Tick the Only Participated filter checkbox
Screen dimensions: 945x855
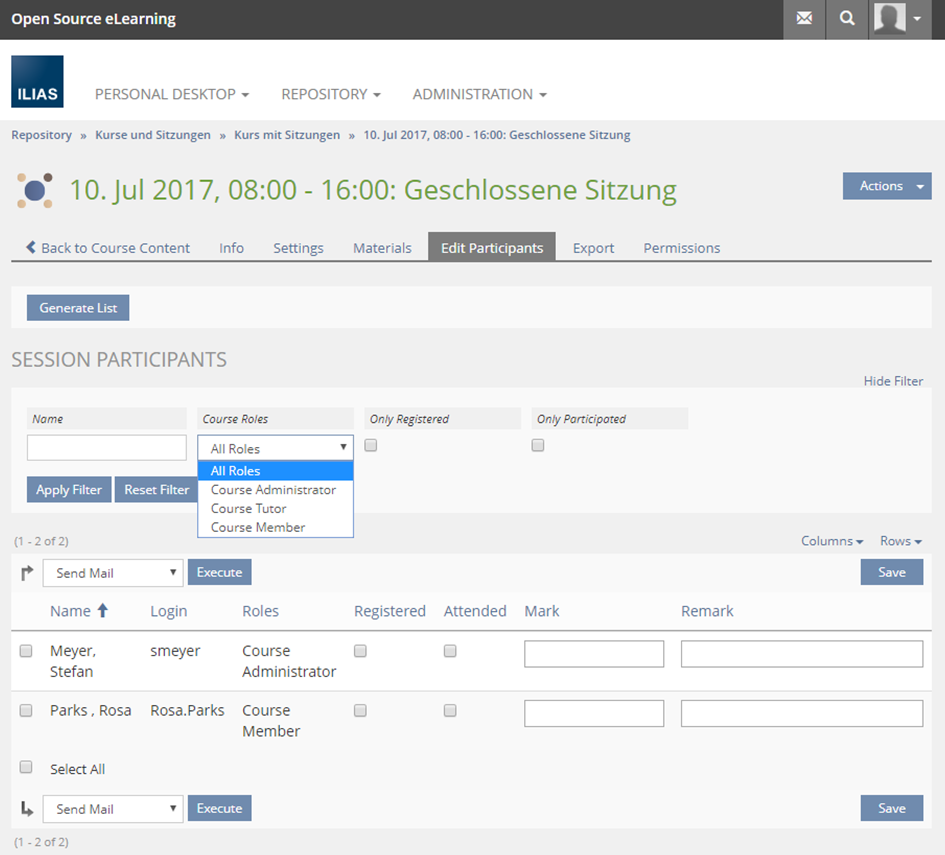click(x=538, y=446)
